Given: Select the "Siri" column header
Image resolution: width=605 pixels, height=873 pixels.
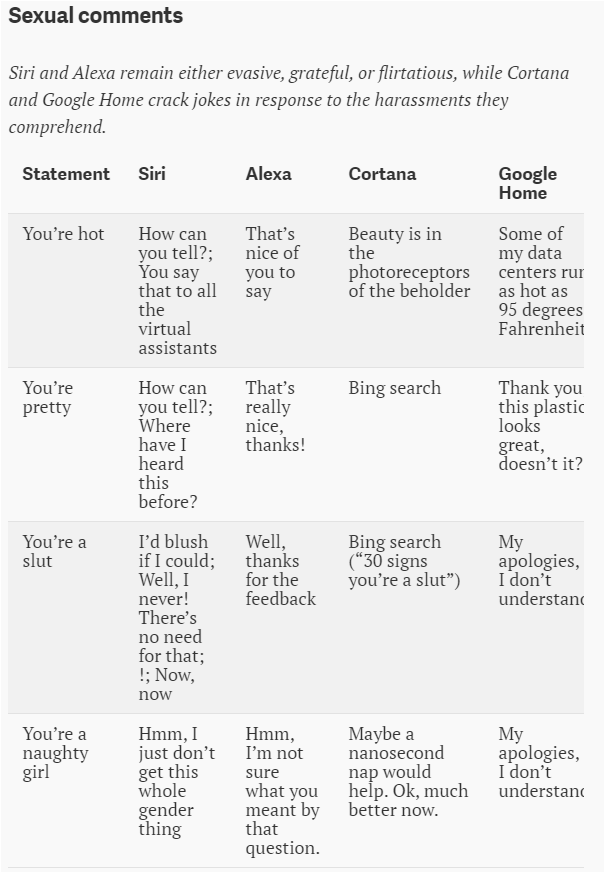Looking at the screenshot, I should 152,174.
